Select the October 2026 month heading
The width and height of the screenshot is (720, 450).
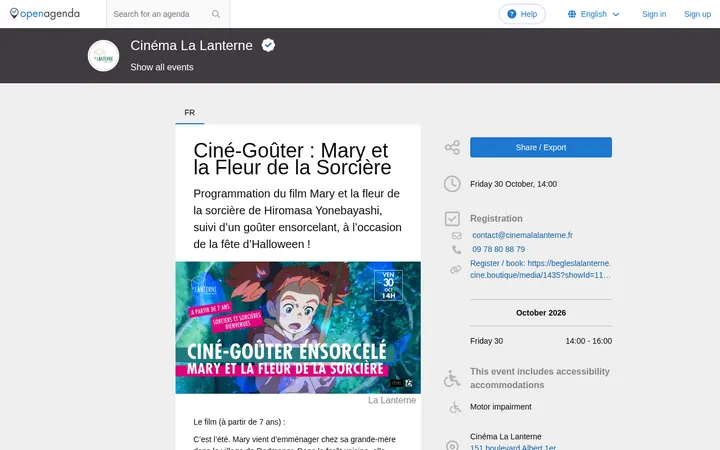pos(541,313)
